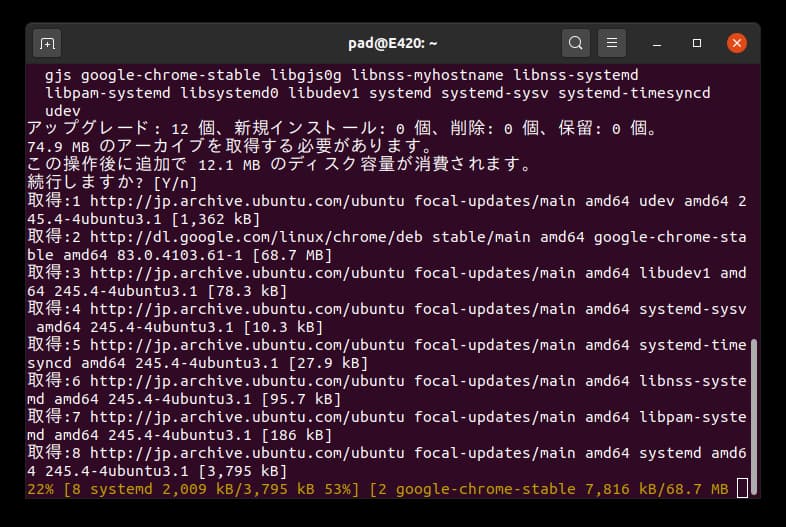Image resolution: width=786 pixels, height=527 pixels.
Task: Click the 22% download progress text
Action: [x=41, y=489]
